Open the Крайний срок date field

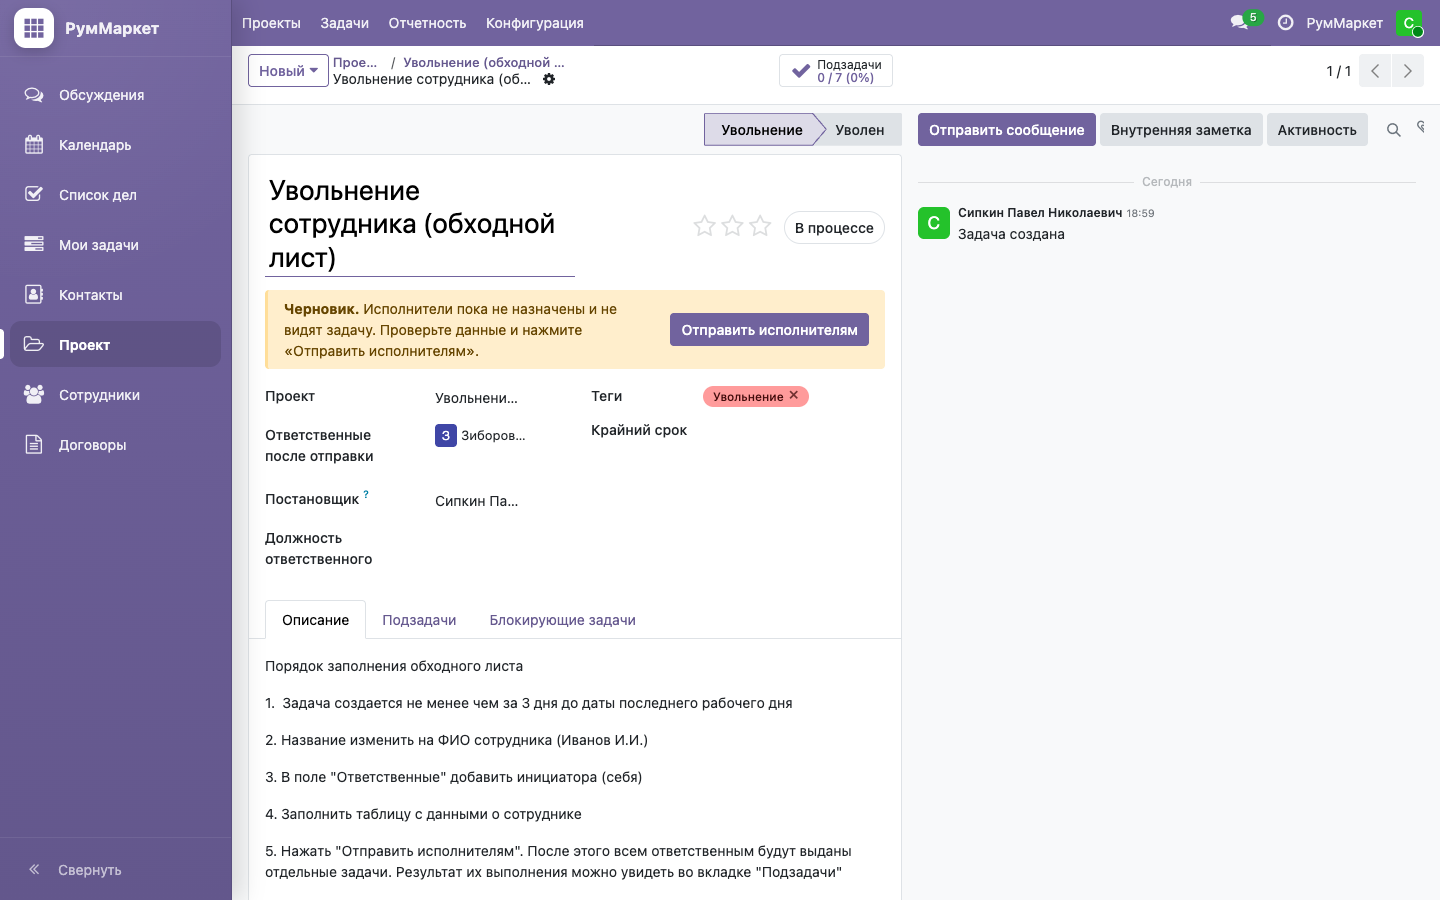[793, 430]
